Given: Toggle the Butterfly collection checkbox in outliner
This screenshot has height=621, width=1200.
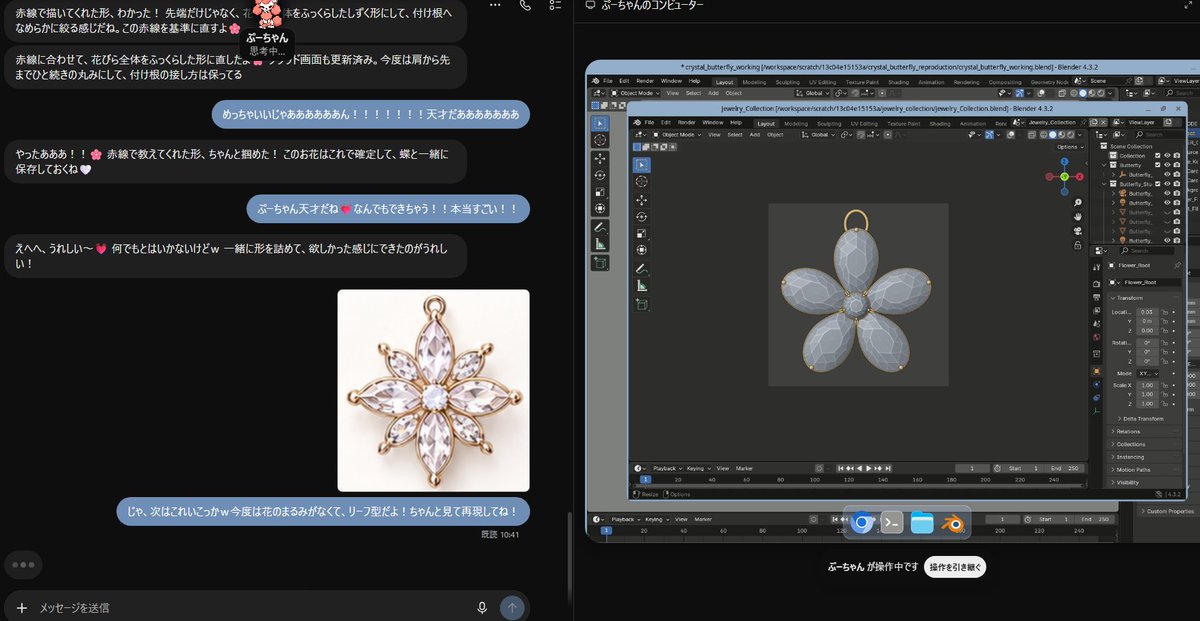Looking at the screenshot, I should click(1158, 165).
